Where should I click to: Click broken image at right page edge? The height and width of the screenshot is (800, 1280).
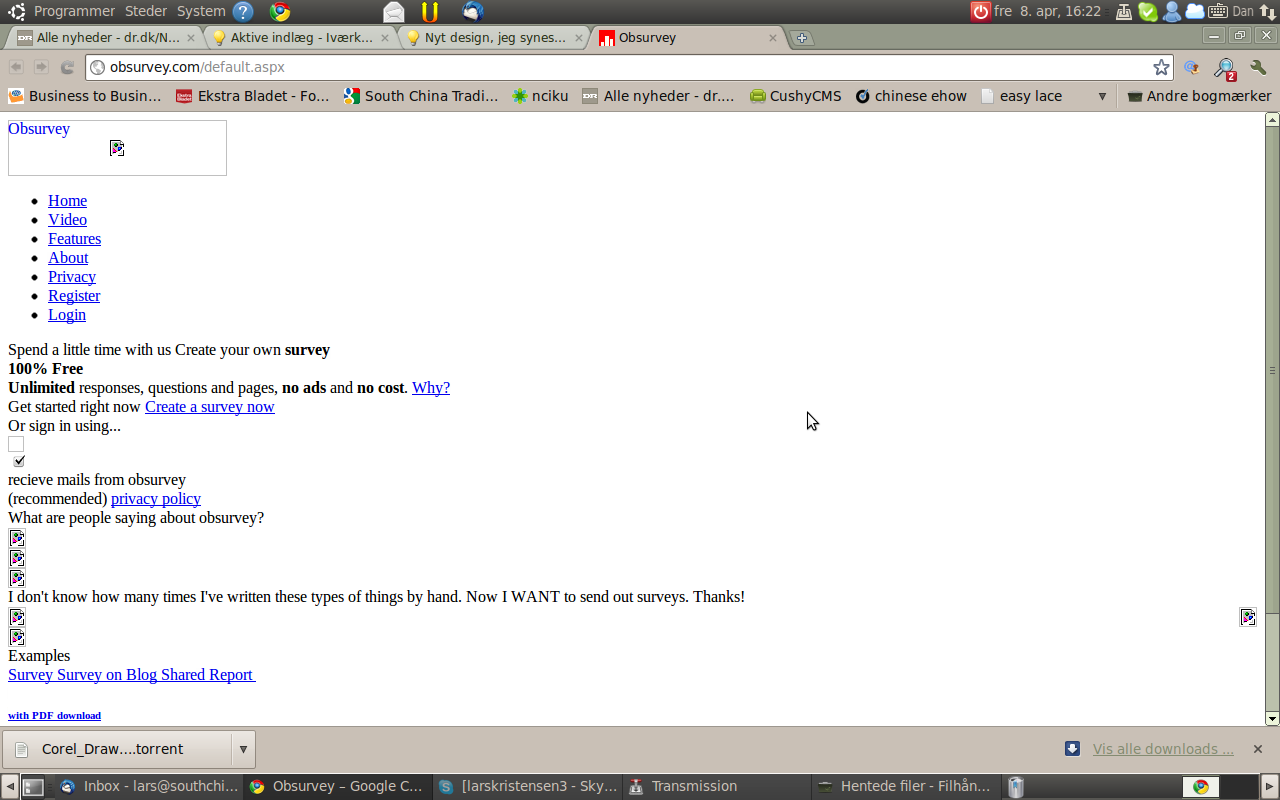click(x=1248, y=617)
